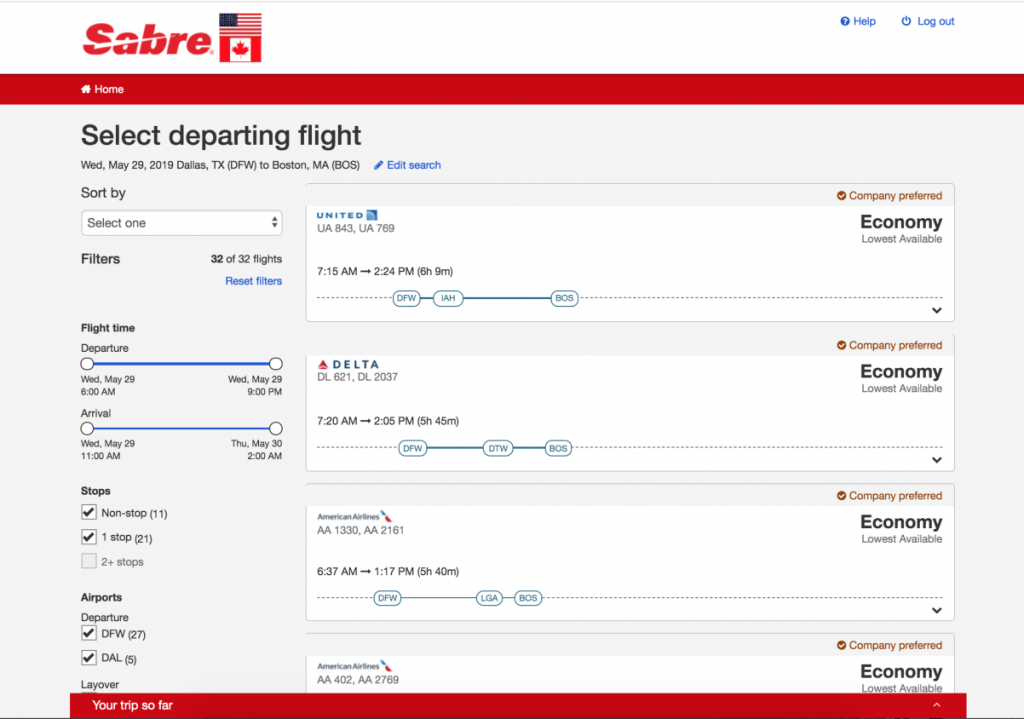Click the 2+ stops checkbox
The height and width of the screenshot is (719, 1024).
tap(89, 561)
